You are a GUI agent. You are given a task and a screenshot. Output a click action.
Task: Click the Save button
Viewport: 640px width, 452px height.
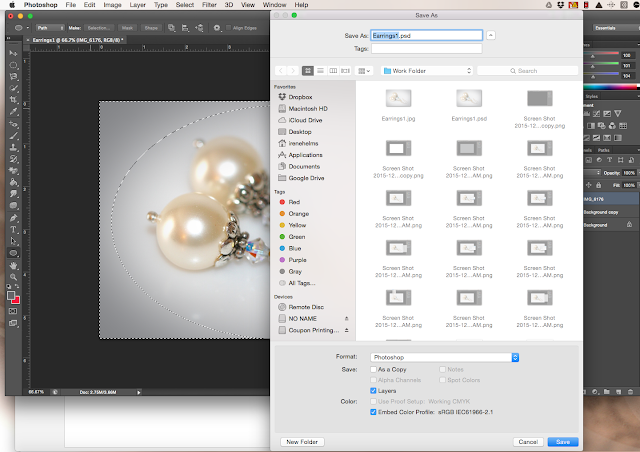(x=563, y=442)
